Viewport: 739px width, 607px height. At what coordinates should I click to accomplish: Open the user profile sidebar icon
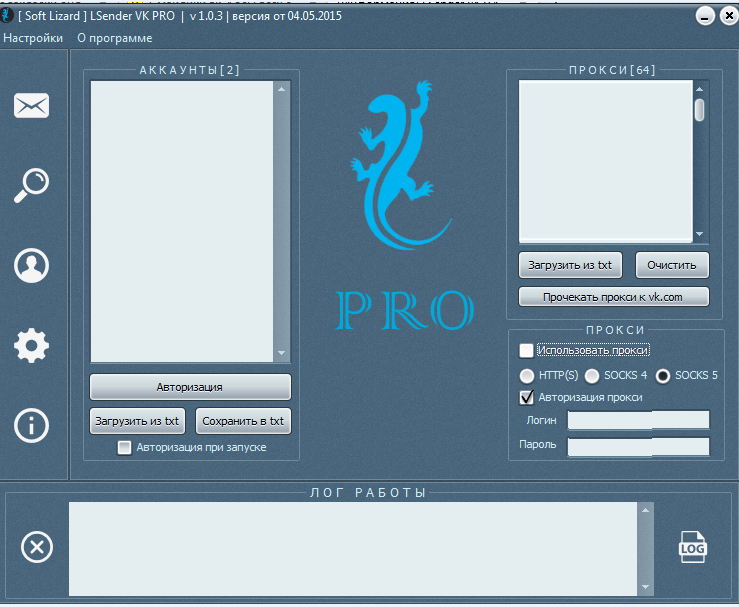[x=31, y=266]
